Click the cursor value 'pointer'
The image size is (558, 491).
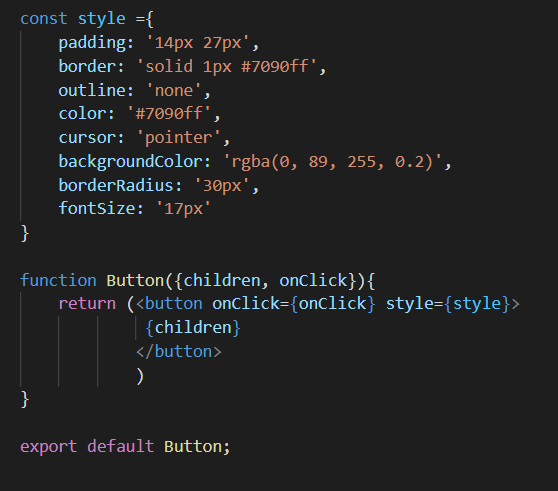[x=179, y=138]
